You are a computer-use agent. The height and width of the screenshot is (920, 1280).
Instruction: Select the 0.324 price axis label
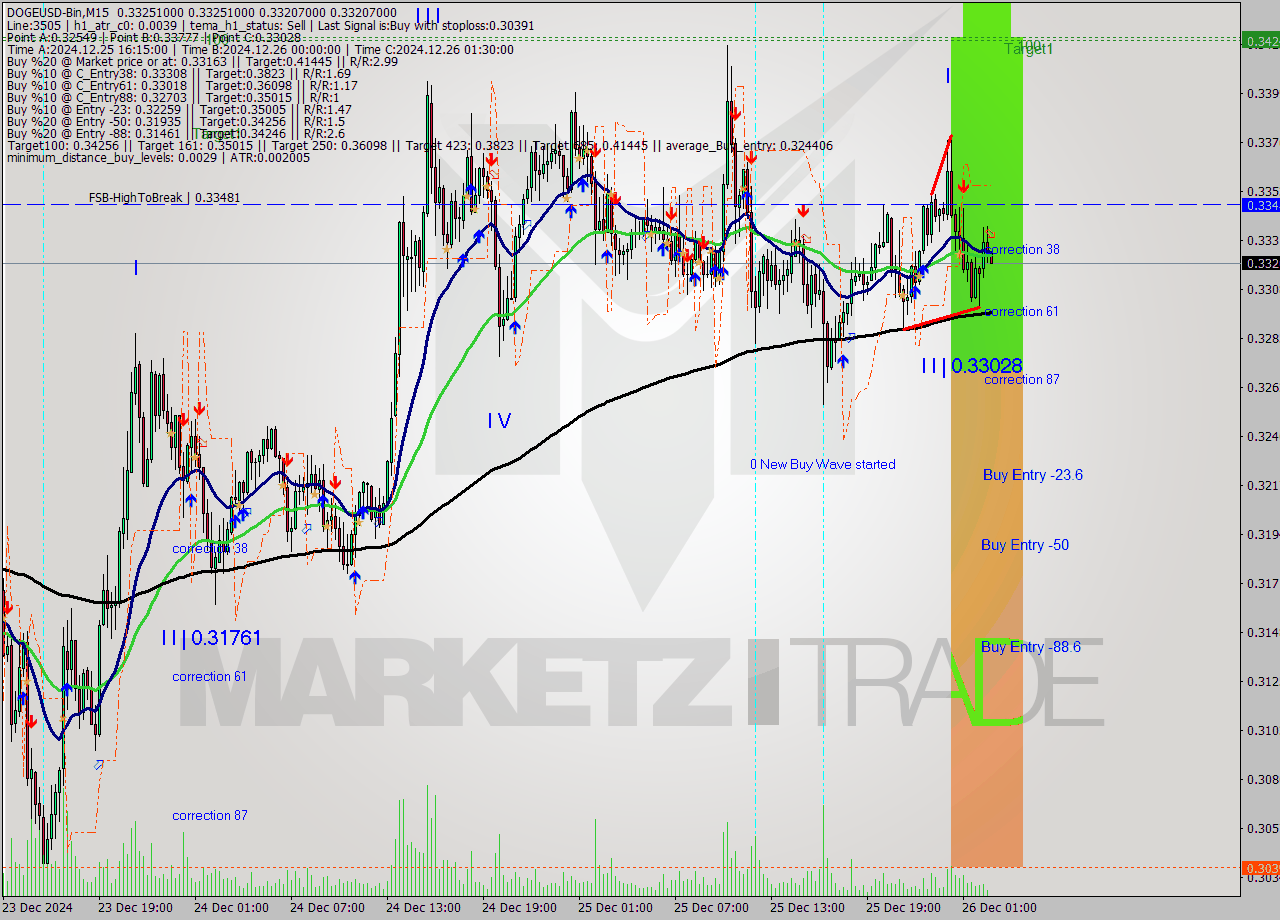click(1261, 437)
